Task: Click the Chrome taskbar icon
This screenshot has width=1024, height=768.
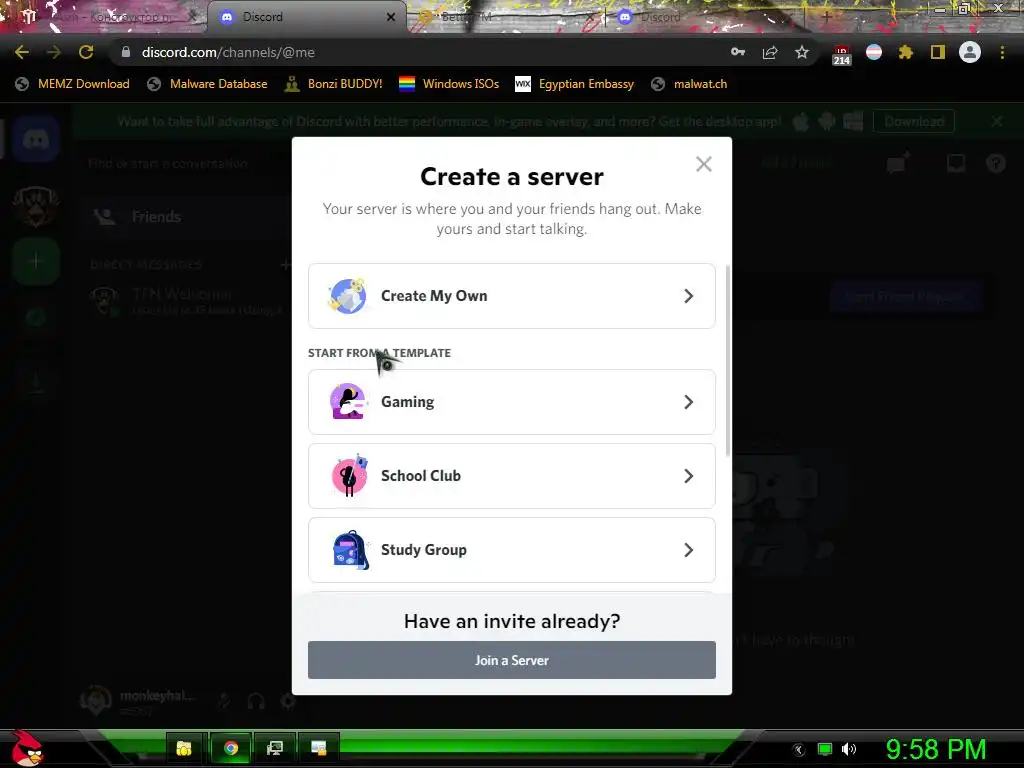Action: pos(231,748)
